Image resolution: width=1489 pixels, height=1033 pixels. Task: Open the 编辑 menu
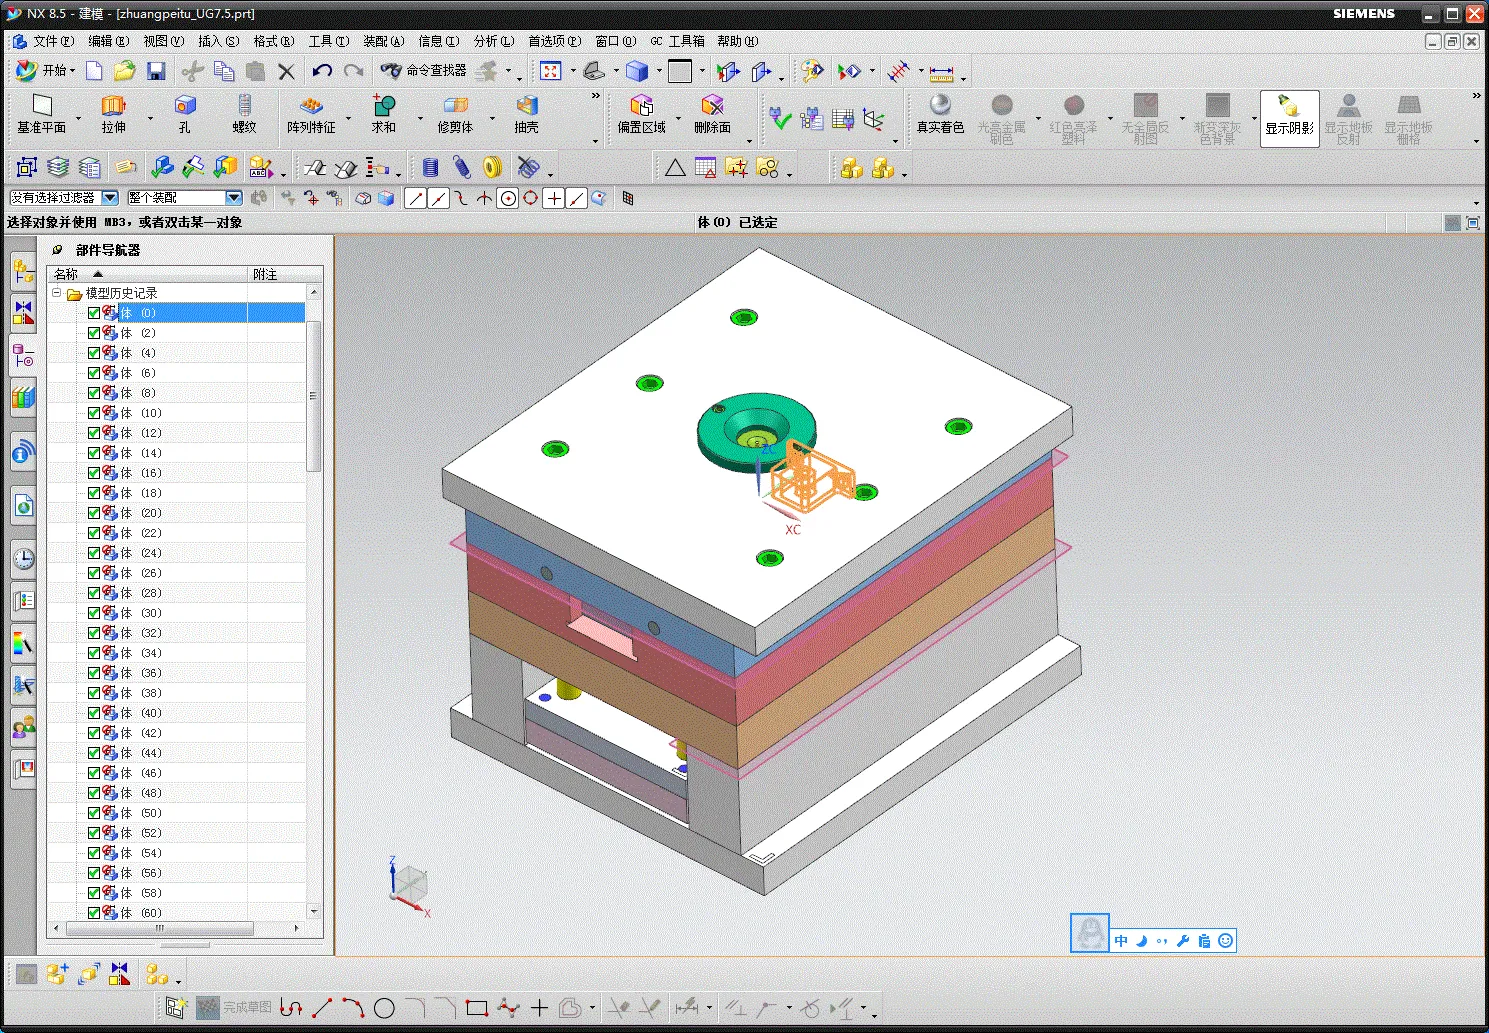(x=108, y=41)
